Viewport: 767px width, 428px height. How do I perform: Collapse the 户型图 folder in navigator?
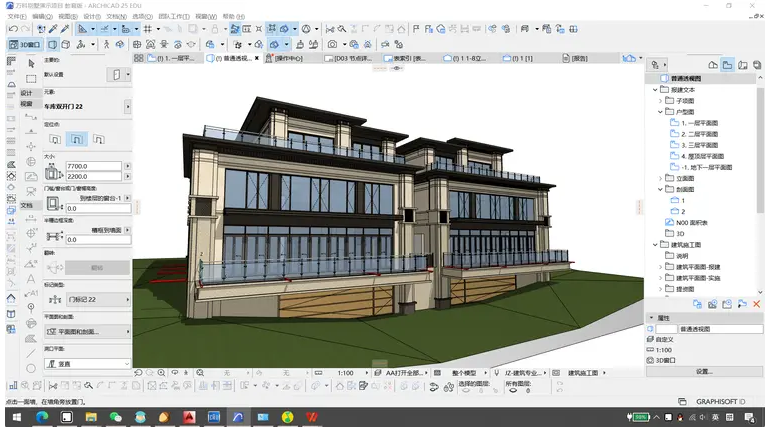coord(660,112)
